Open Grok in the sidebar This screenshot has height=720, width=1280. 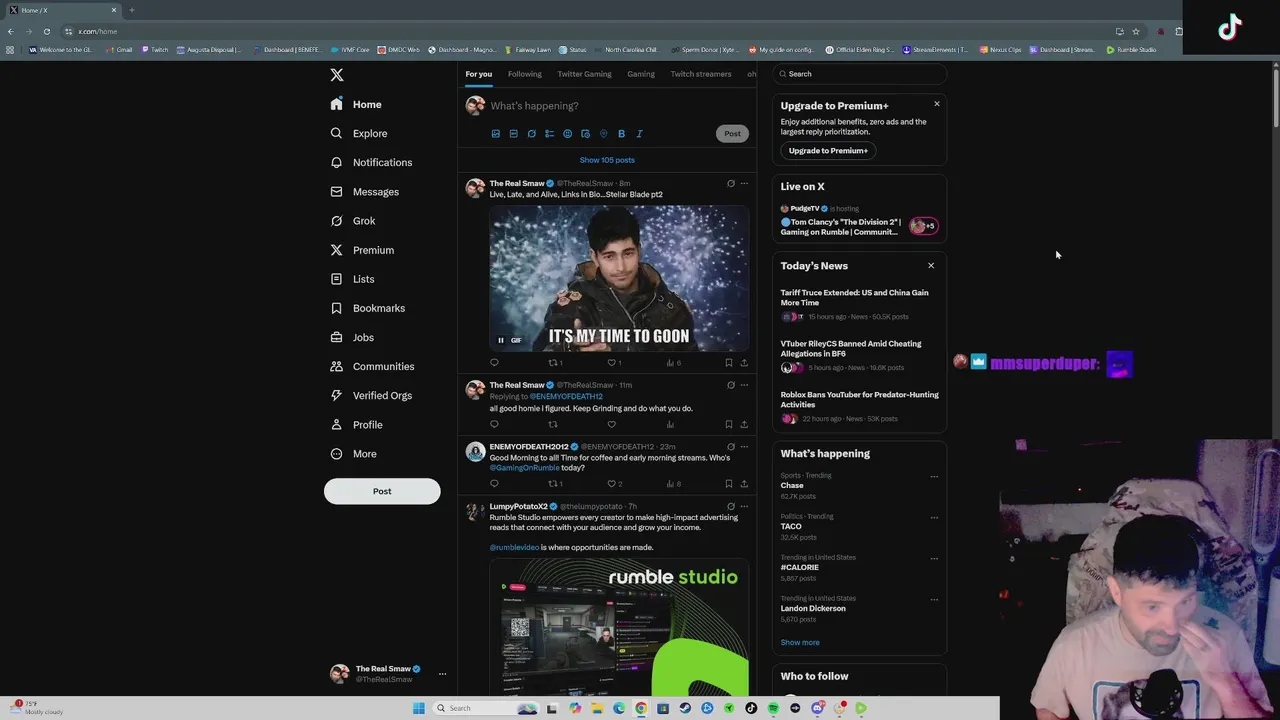tap(353, 221)
